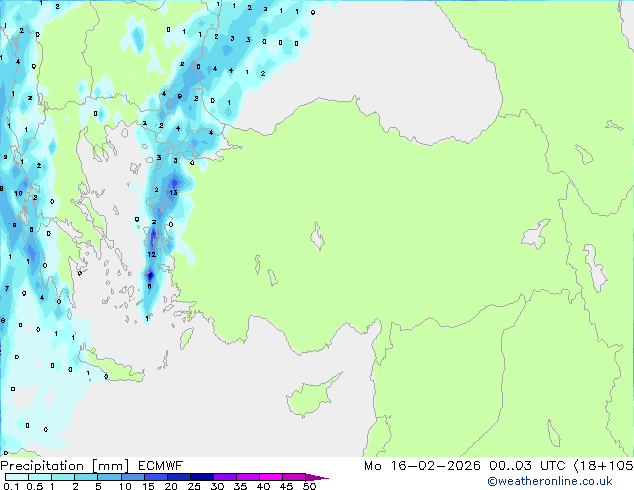Screen dimensions: 634x490
Task: Pick the 20–25 mm legend swatch
Action: pos(178,477)
